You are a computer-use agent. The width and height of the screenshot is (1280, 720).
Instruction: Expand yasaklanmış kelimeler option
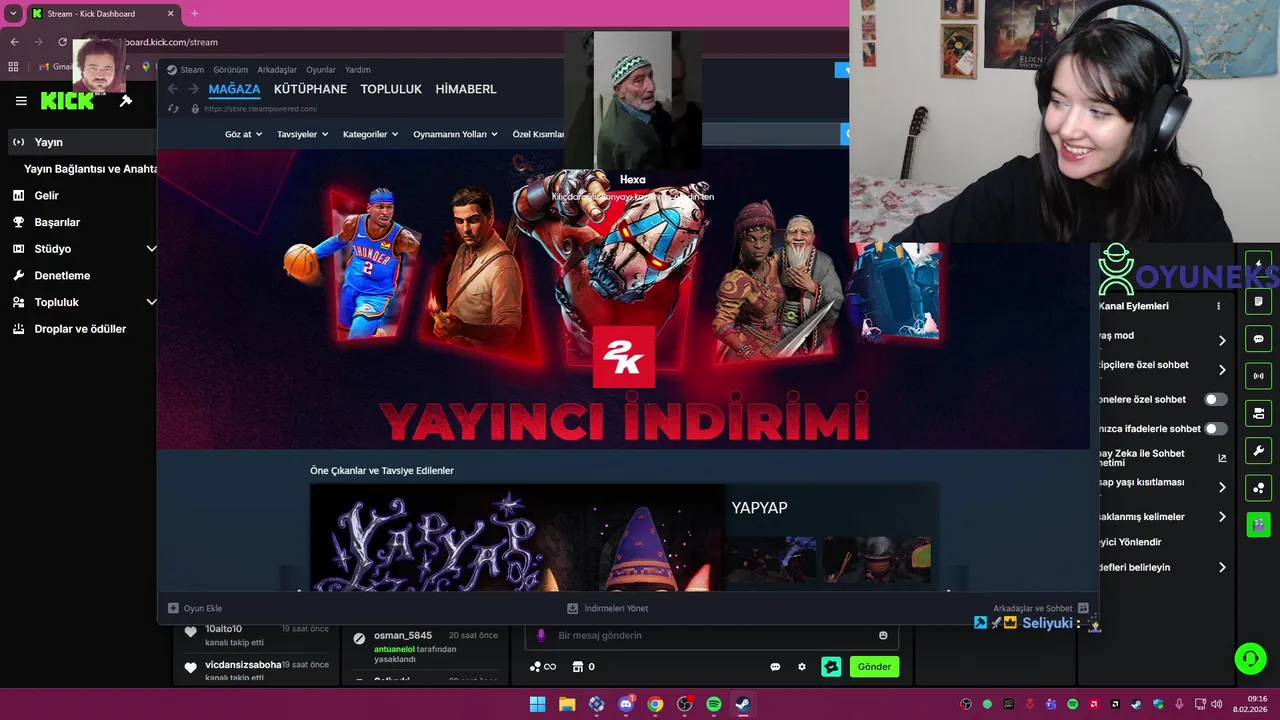click(x=1222, y=517)
